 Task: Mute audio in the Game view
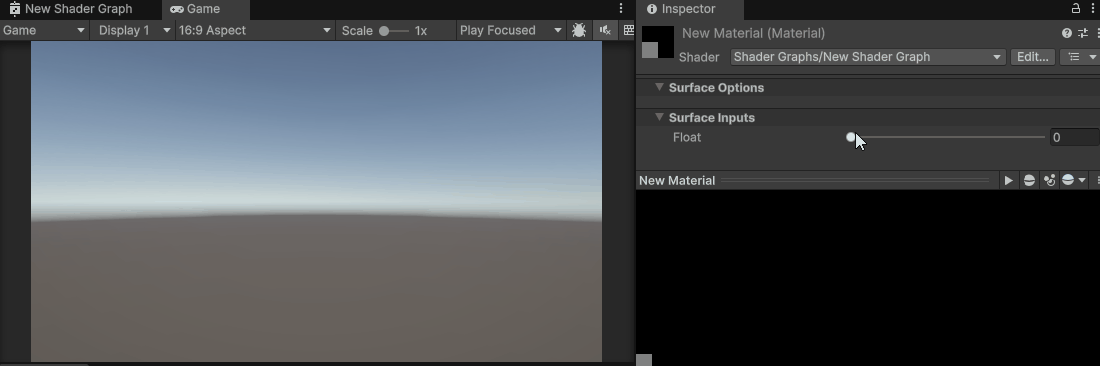604,30
